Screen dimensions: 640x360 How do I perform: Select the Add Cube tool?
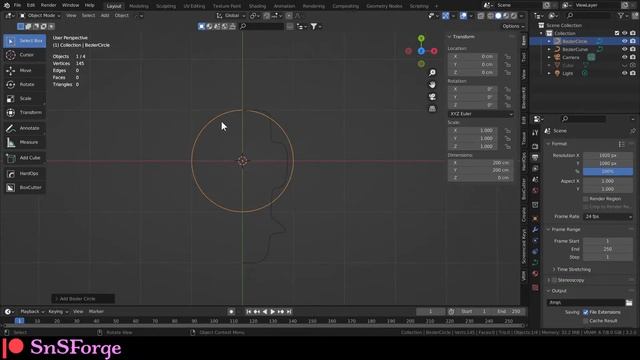point(24,158)
